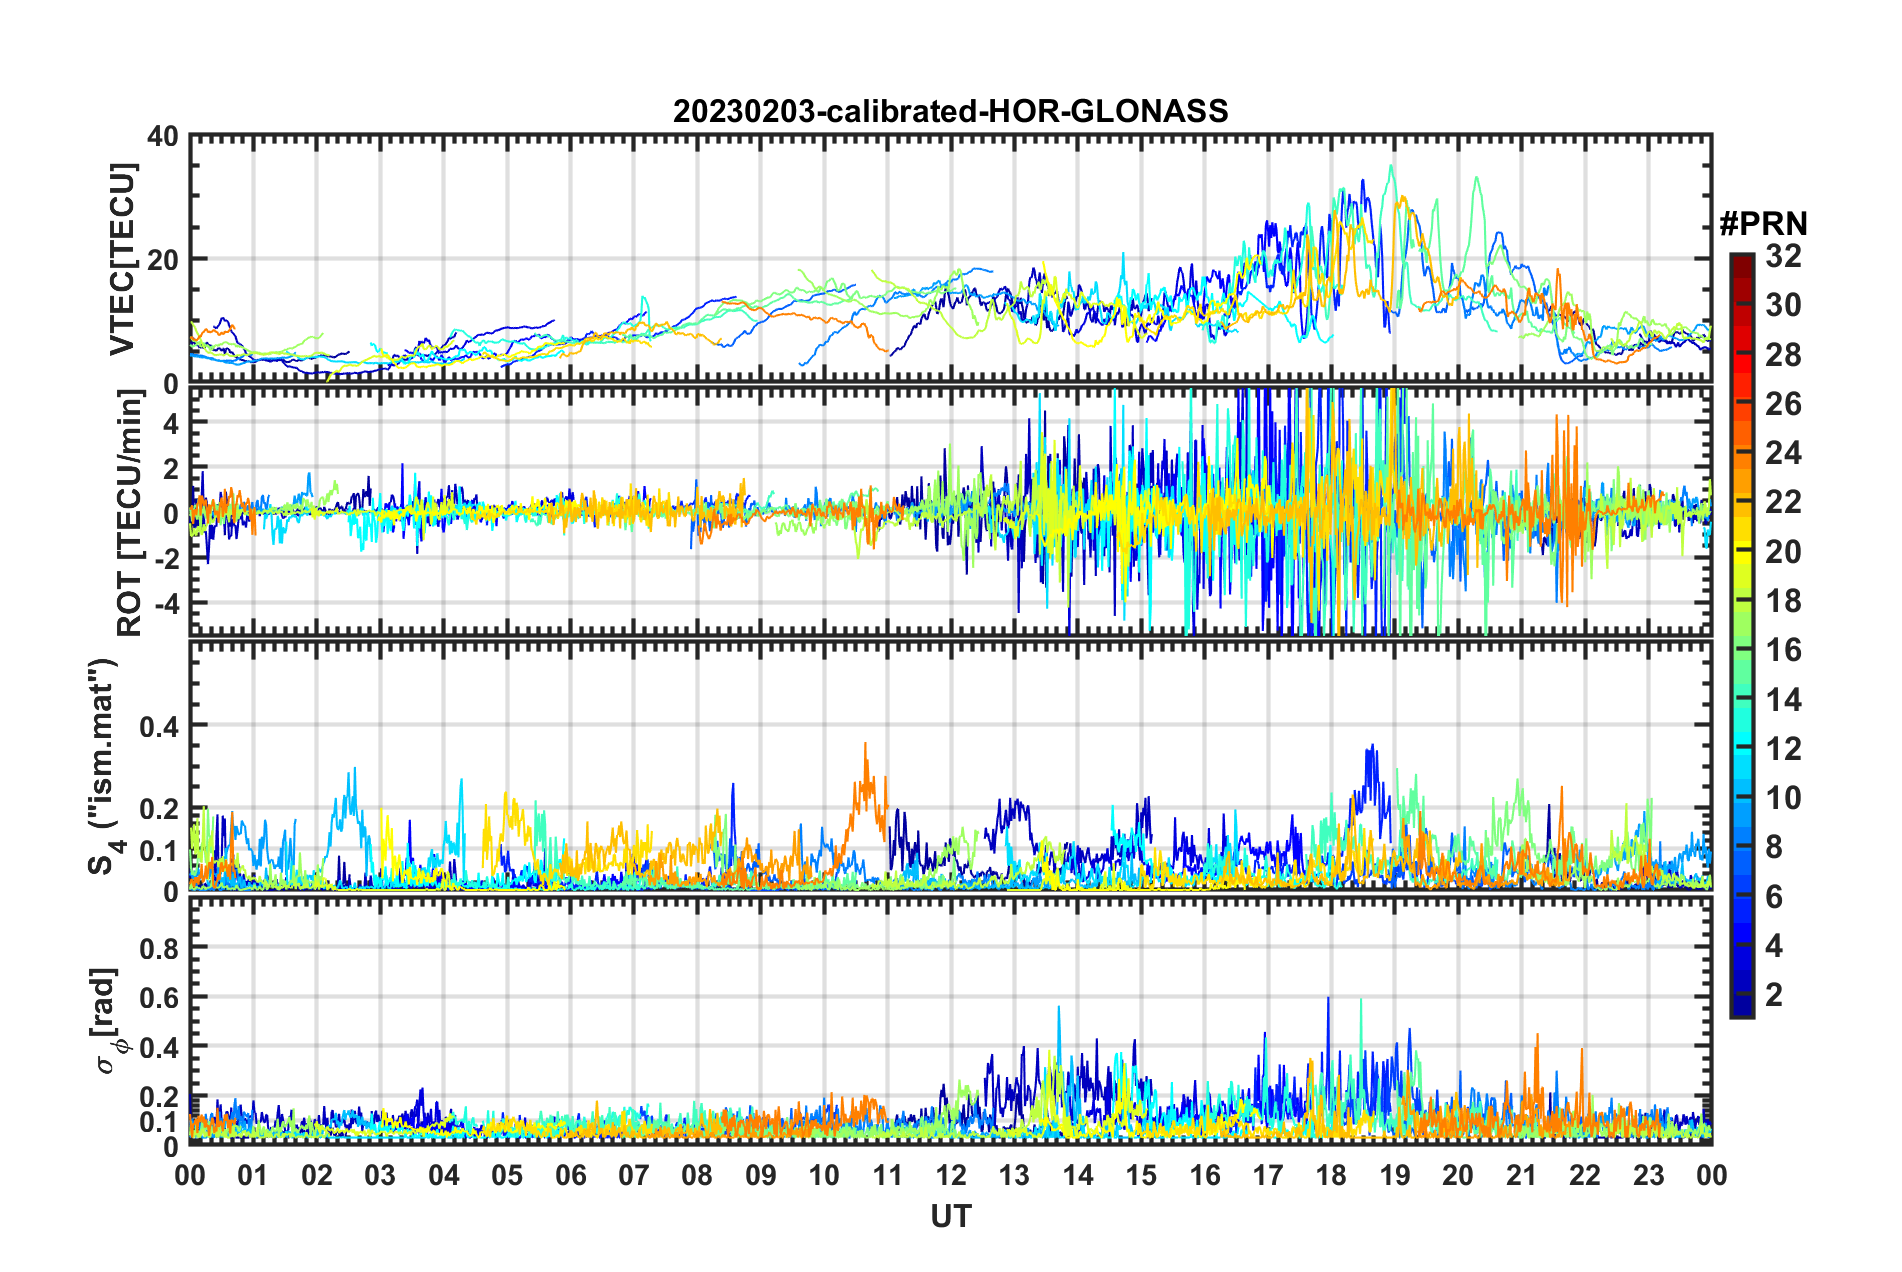Click inside the VTEC plot panel
This screenshot has height=1272, width=1902.
(951, 258)
